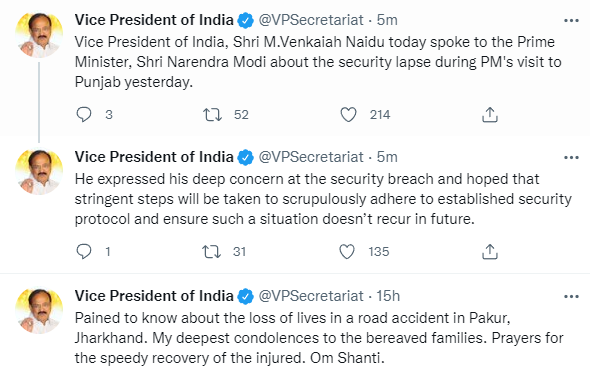Reply to the tweet about PM's security lapse
Screen dimensions: 590x380
pos(84,114)
